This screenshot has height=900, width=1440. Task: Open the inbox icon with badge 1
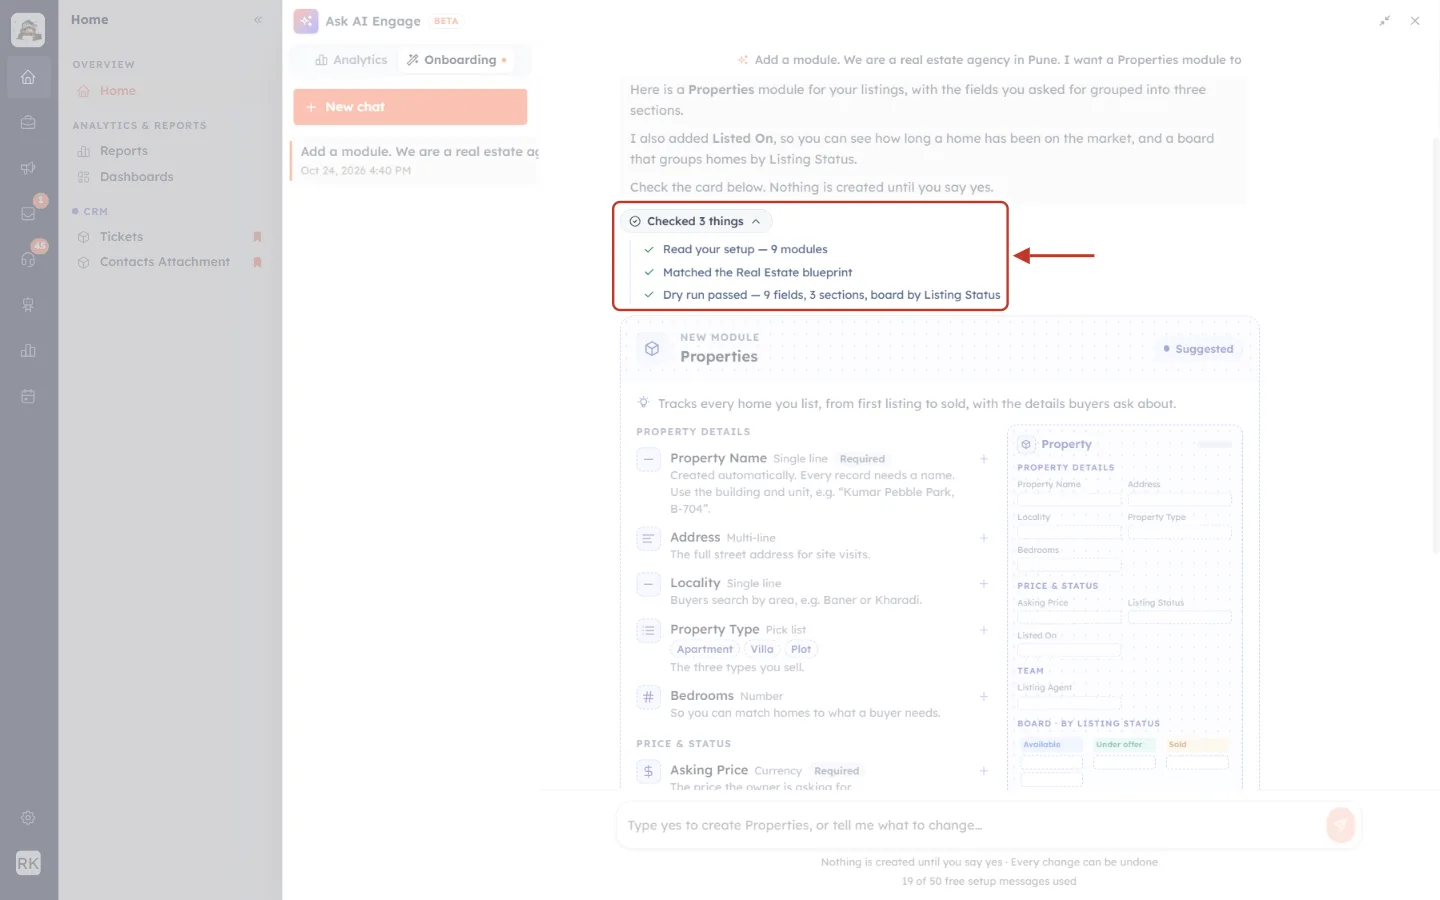pyautogui.click(x=28, y=213)
